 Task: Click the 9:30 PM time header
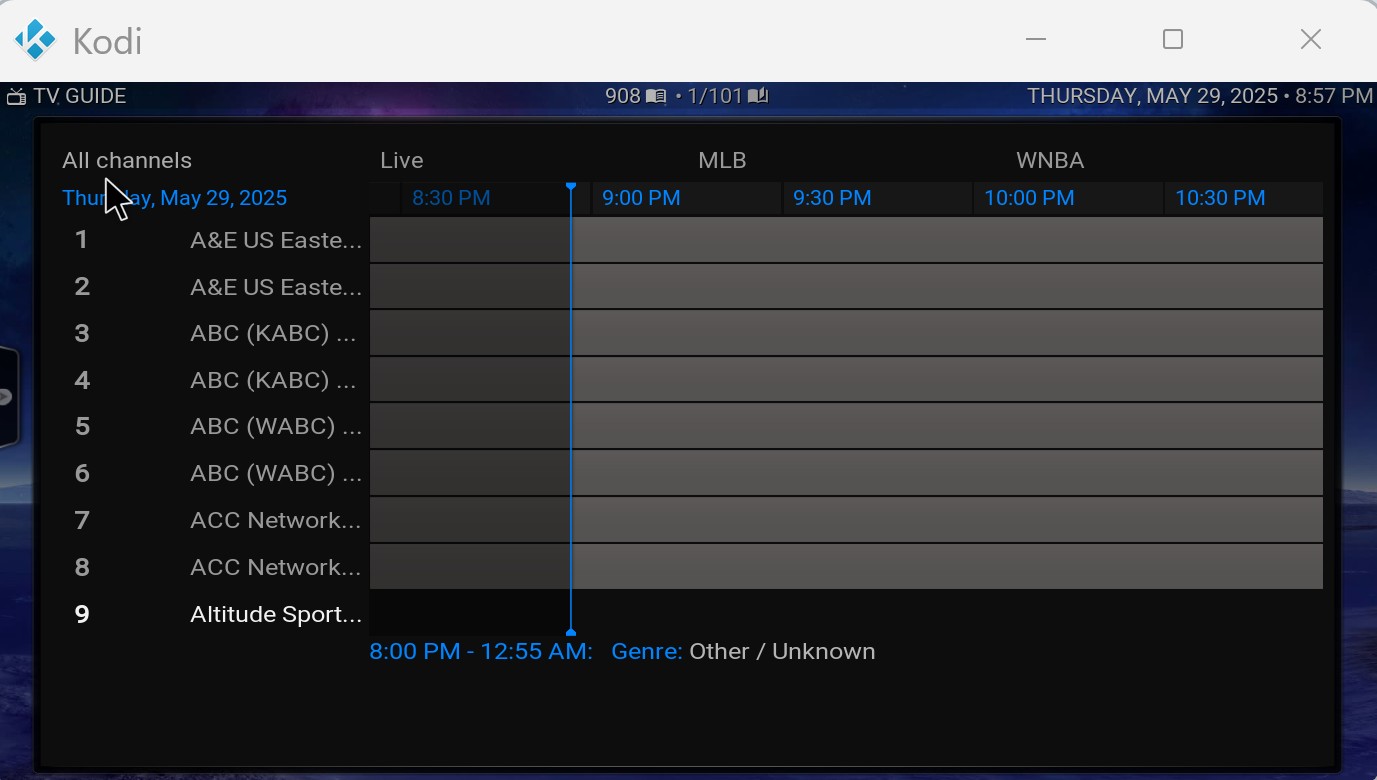(832, 198)
